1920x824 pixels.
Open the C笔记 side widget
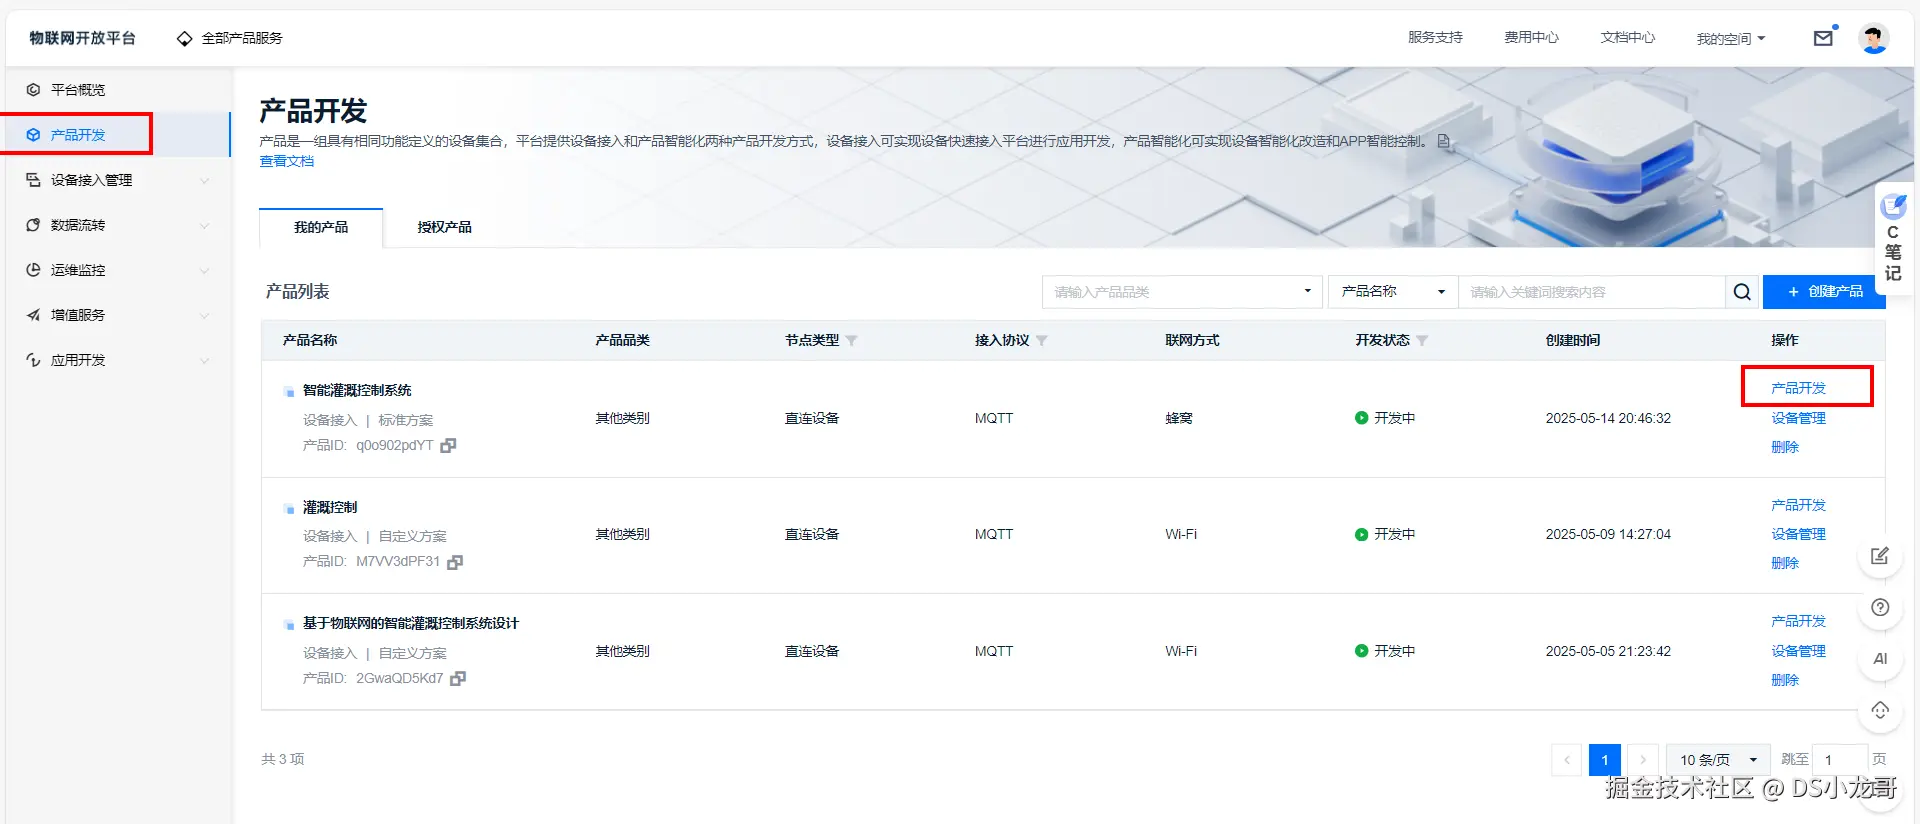click(1893, 238)
